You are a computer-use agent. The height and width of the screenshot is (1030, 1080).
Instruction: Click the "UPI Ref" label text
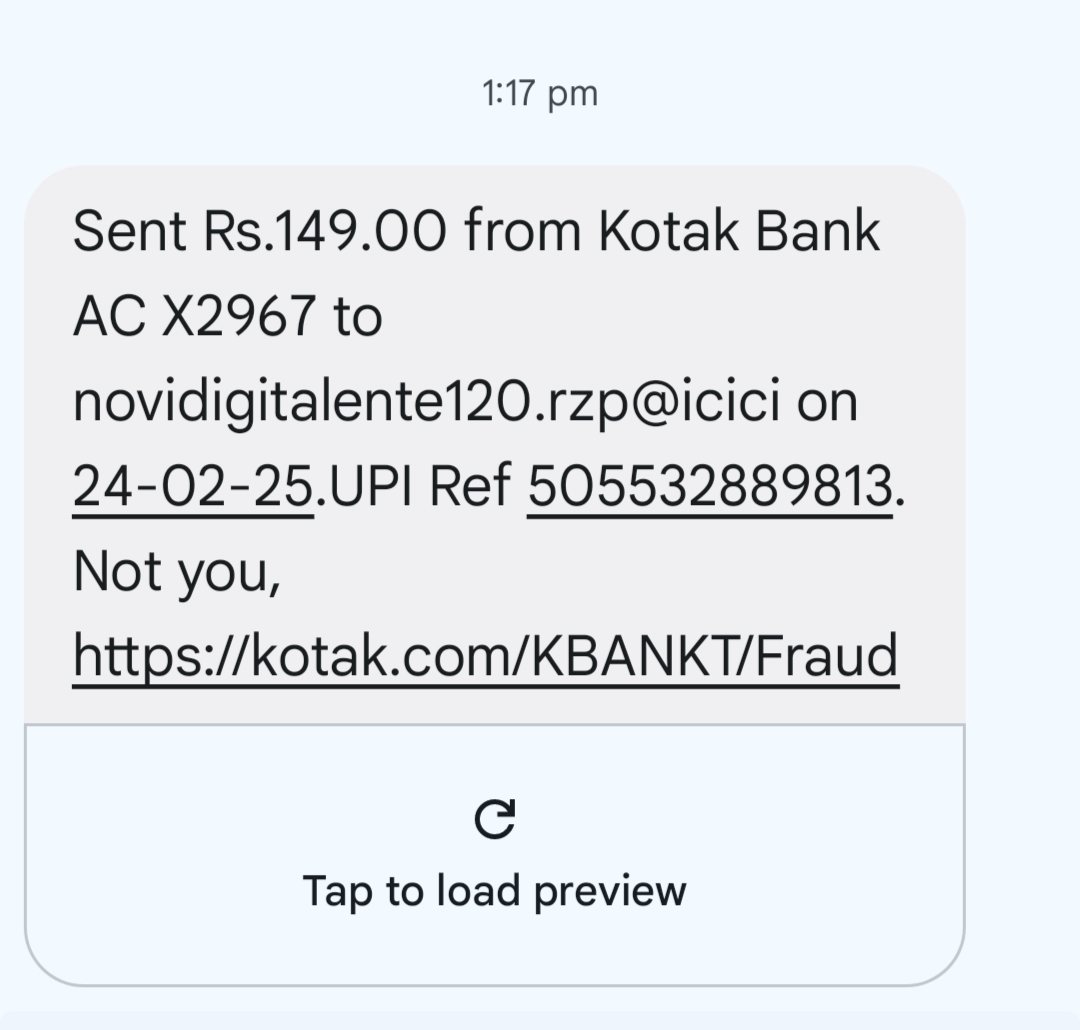pyautogui.click(x=420, y=487)
